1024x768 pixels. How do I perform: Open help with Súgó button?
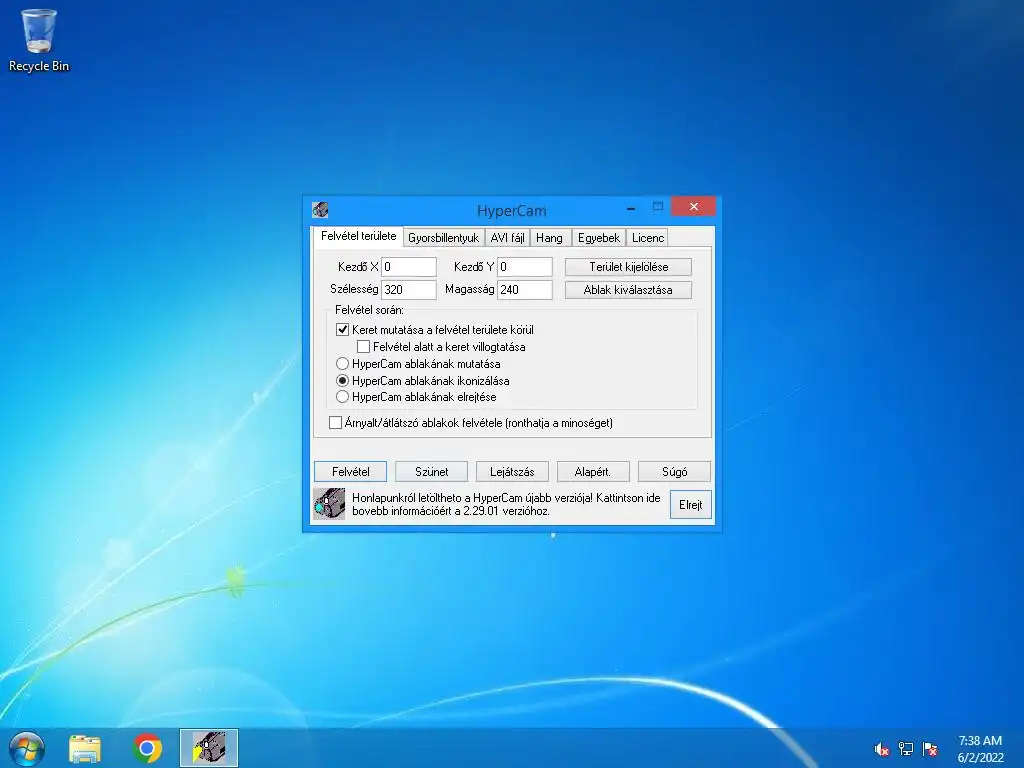(x=674, y=472)
